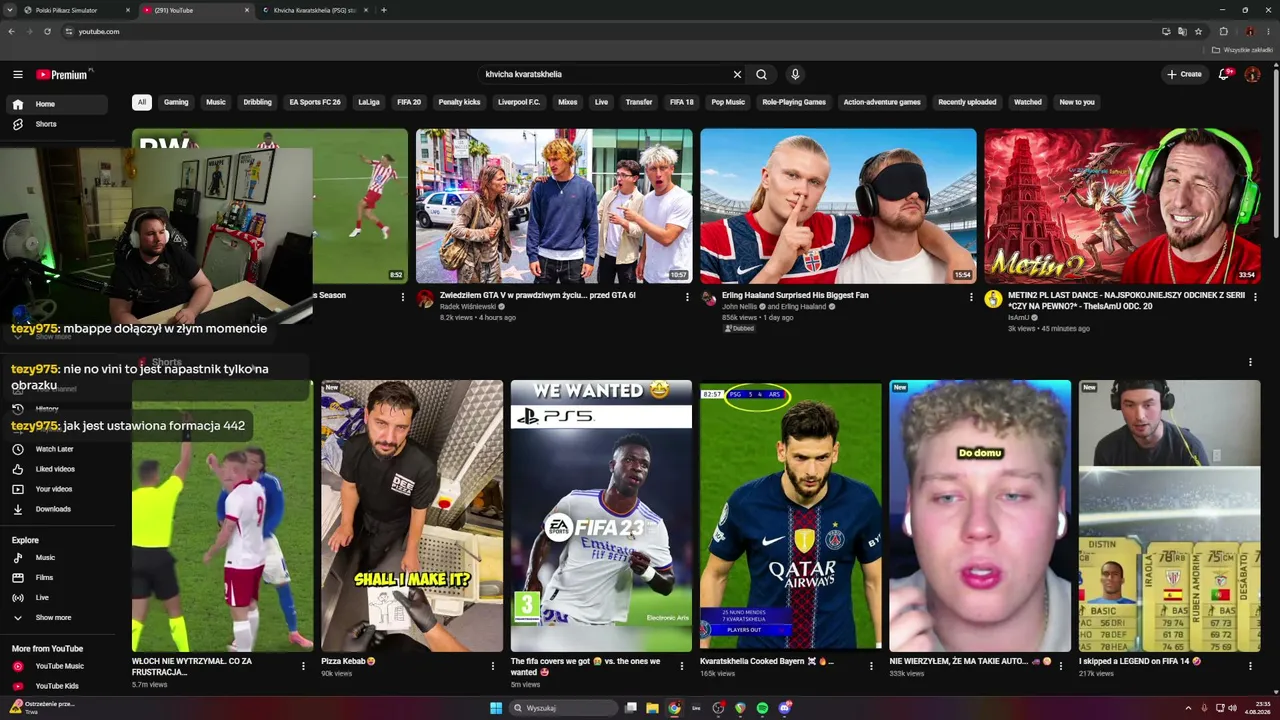Open the Chrome three-dot menu
Image resolution: width=1280 pixels, height=720 pixels.
click(x=1268, y=31)
